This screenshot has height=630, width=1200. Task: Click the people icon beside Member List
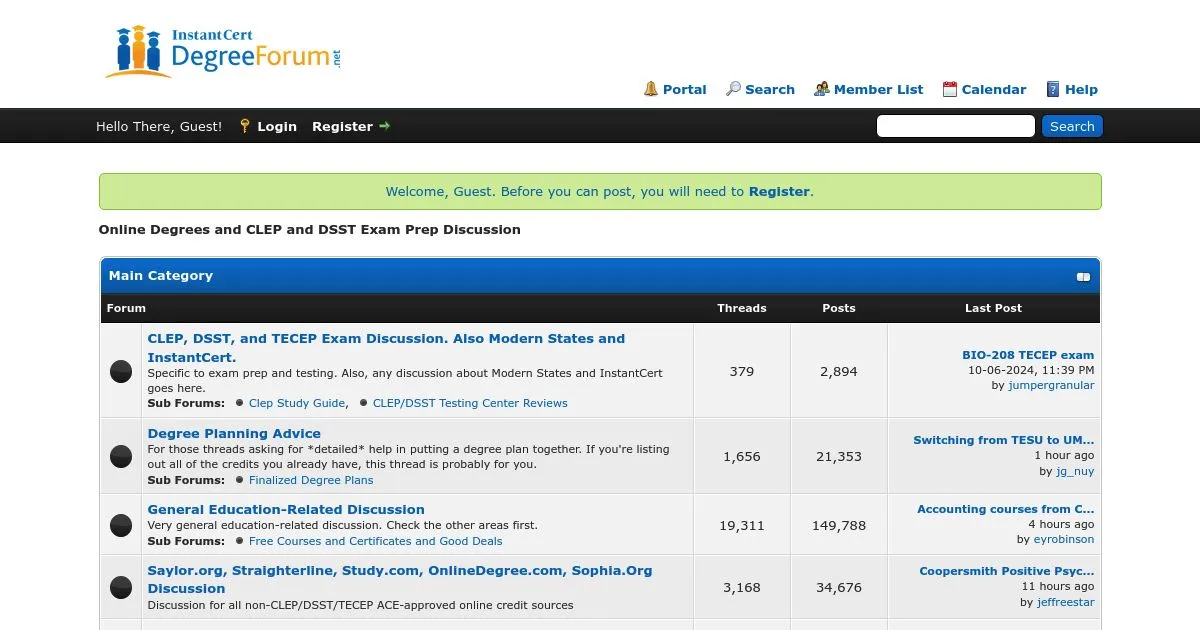[x=822, y=89]
